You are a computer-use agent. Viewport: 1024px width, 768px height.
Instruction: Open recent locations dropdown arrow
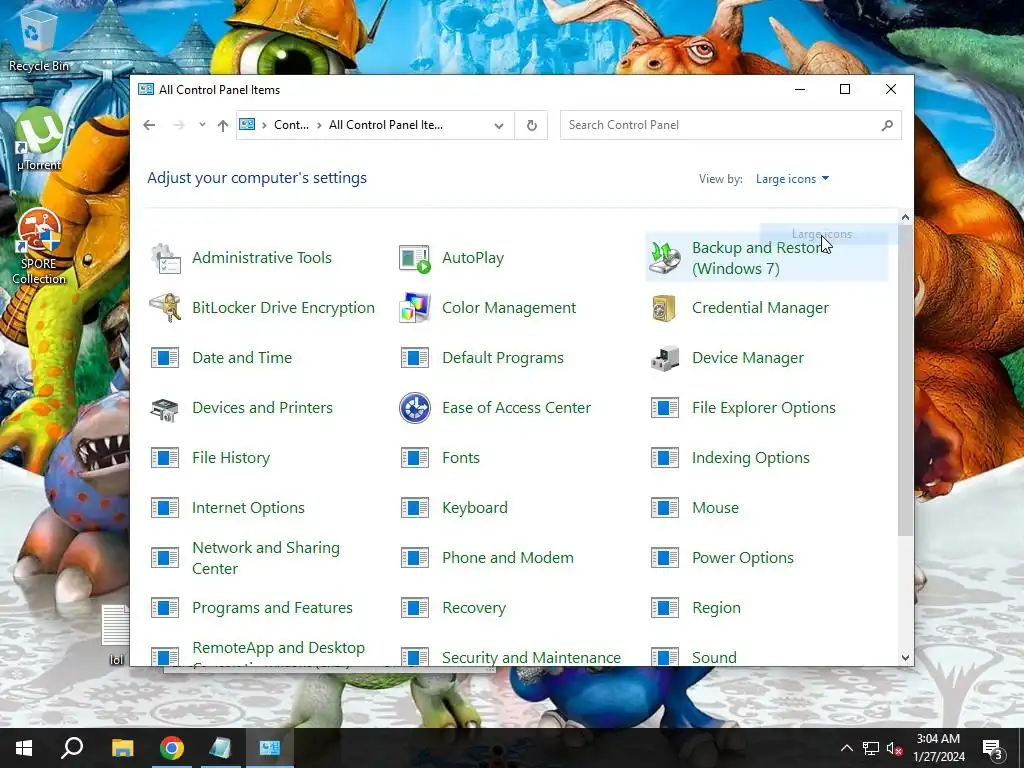point(202,125)
